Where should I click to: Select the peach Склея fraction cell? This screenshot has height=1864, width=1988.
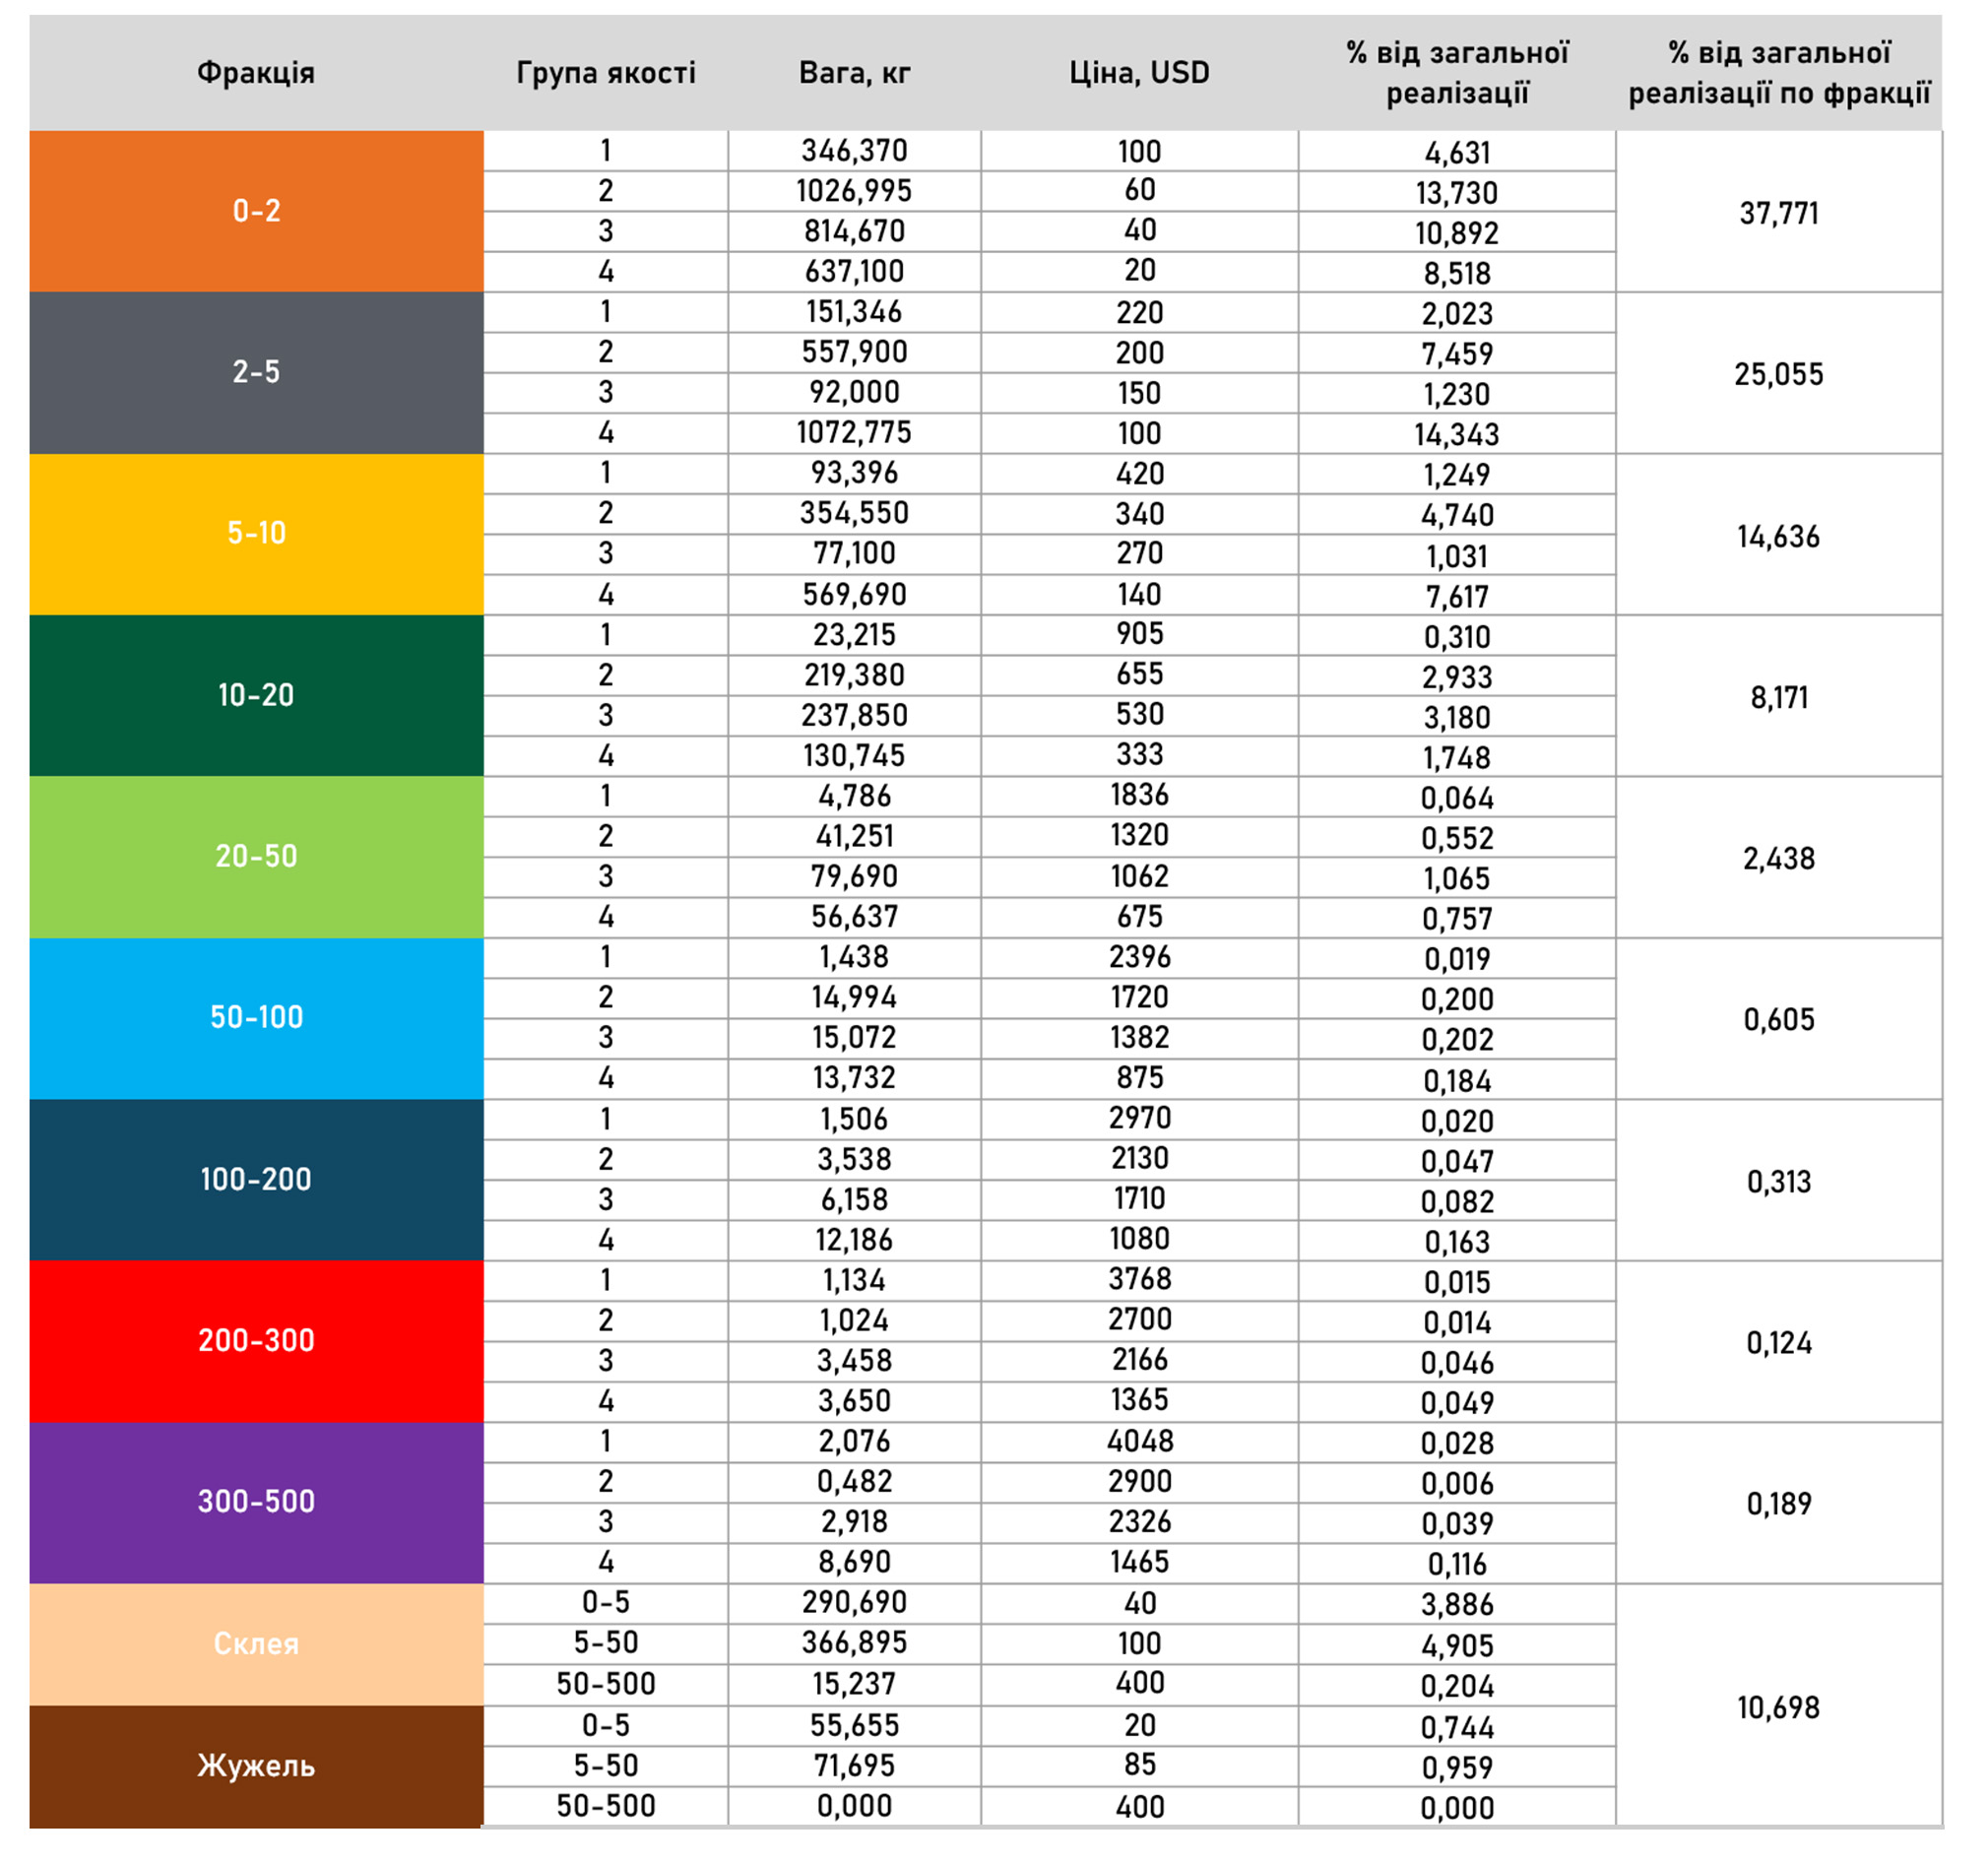tap(256, 1643)
